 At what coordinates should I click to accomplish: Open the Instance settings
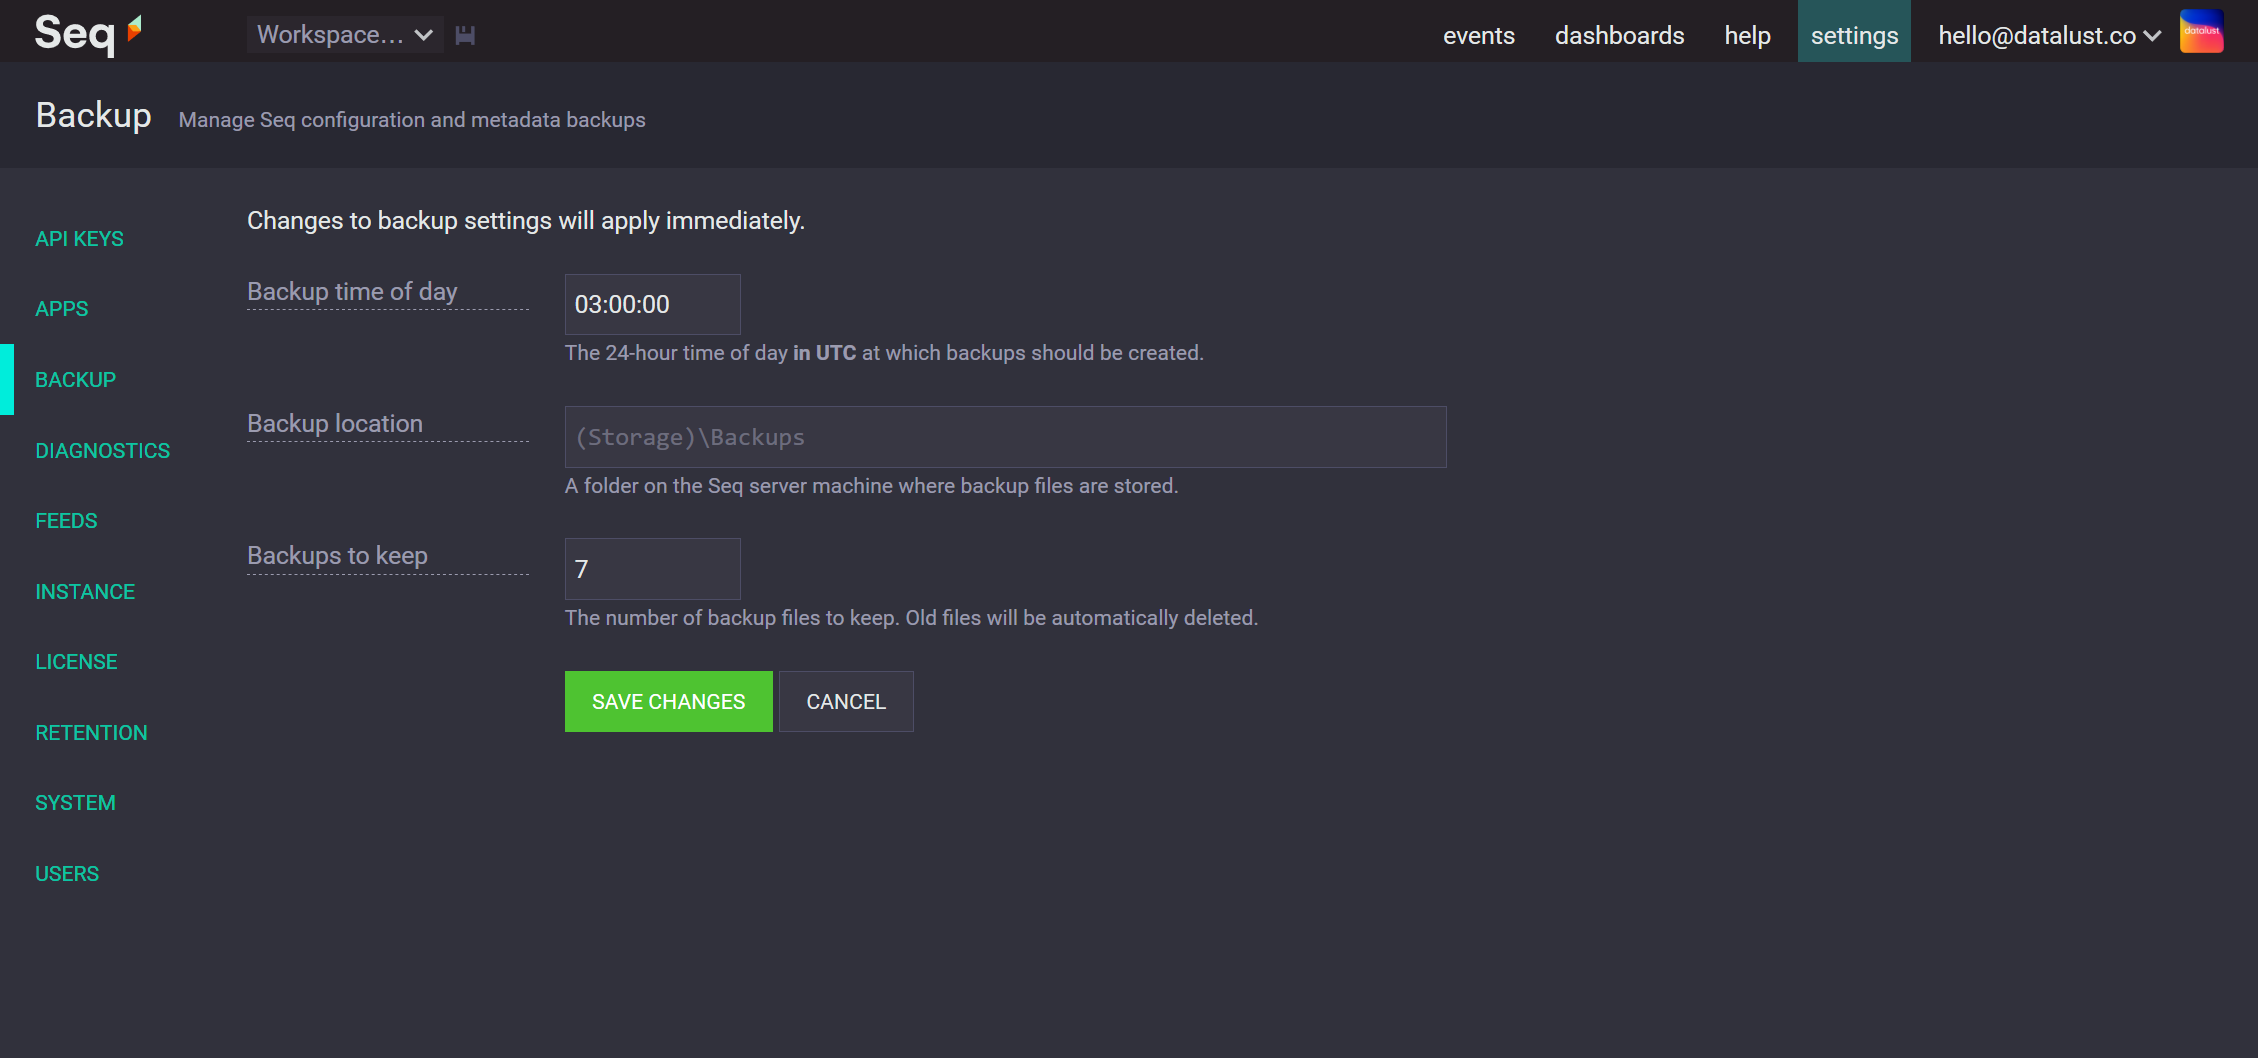coord(85,592)
